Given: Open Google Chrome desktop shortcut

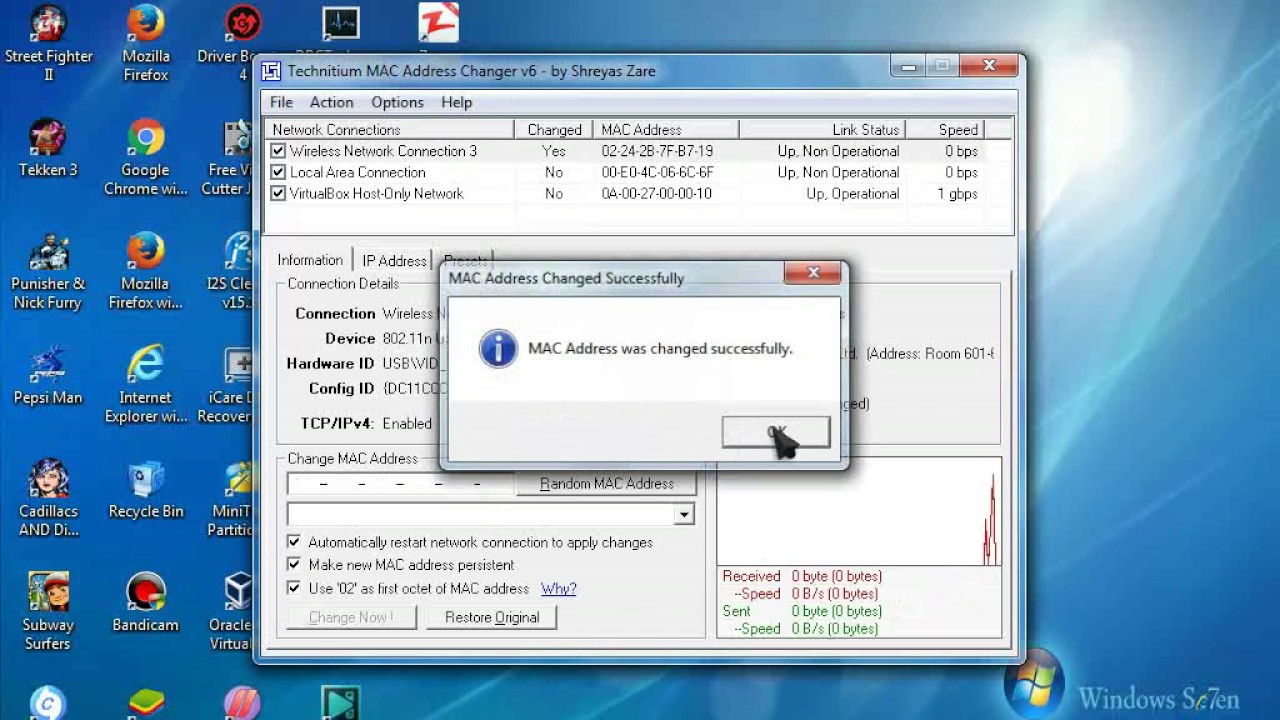Looking at the screenshot, I should point(146,157).
